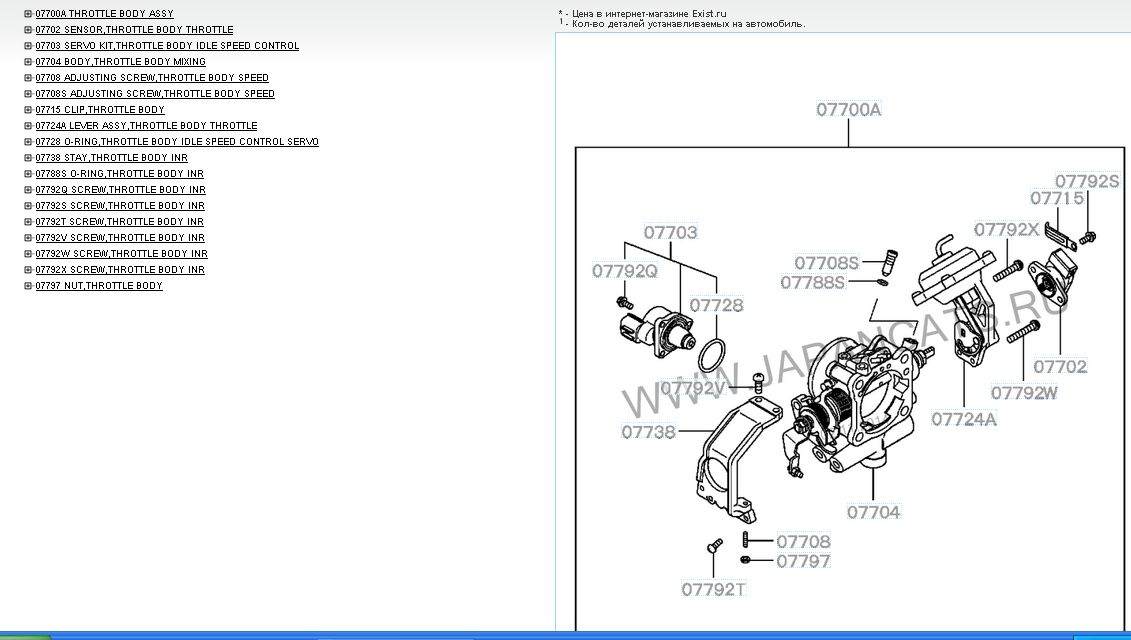Expand the 07703 SERVO KIT plus icon

[28, 46]
